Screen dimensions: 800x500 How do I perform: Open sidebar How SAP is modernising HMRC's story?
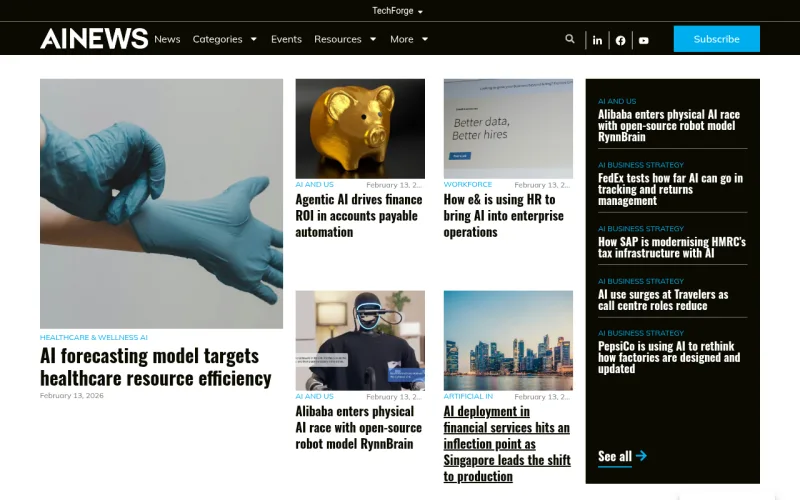[672, 247]
